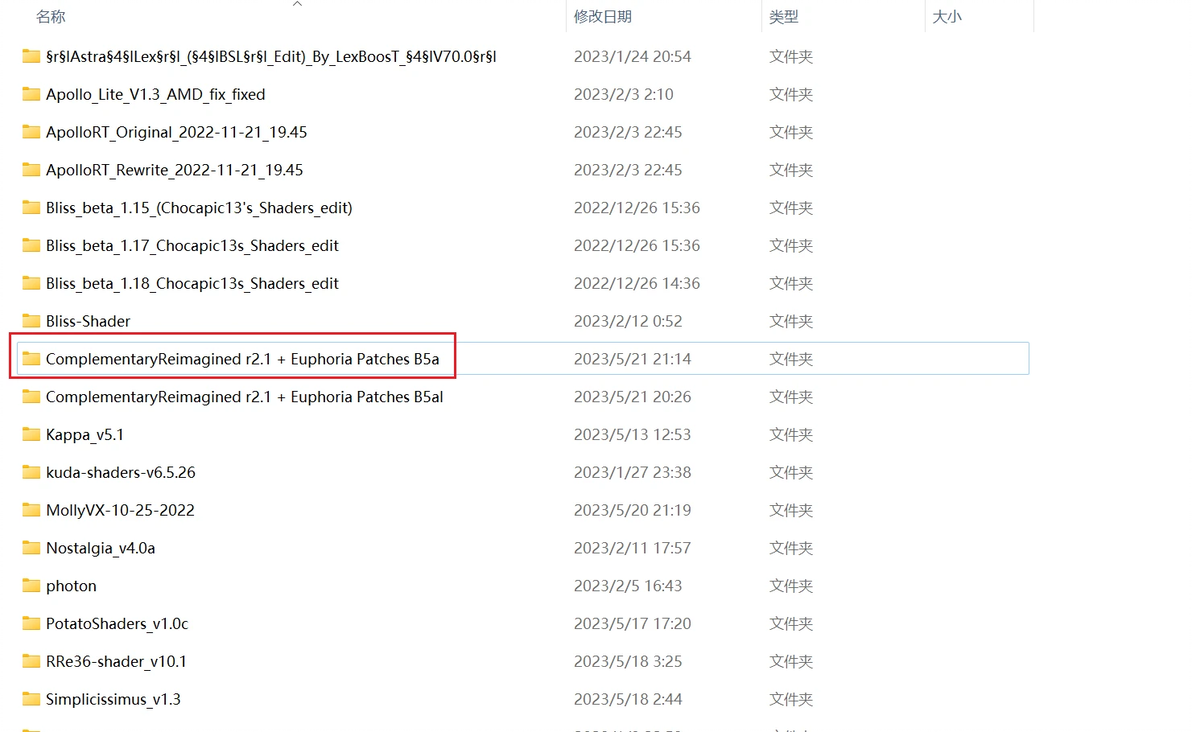The width and height of the screenshot is (1192, 732).
Task: Select the folder icon of Kappa_v5.1
Action: pyautogui.click(x=31, y=435)
